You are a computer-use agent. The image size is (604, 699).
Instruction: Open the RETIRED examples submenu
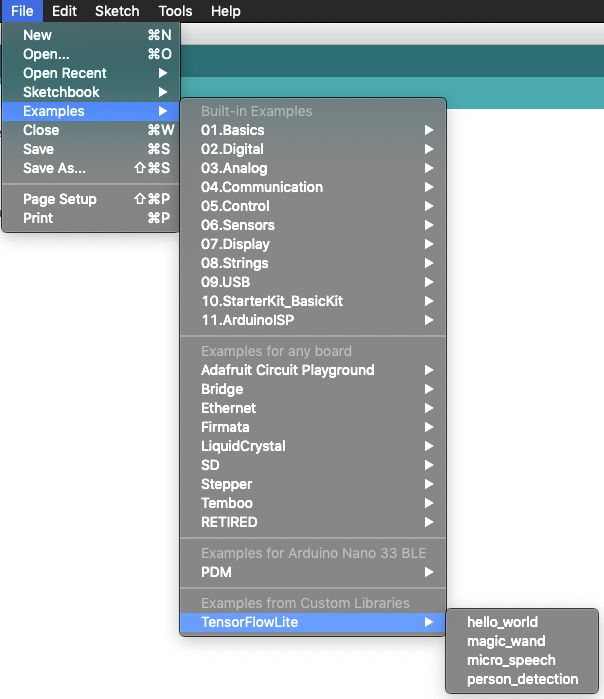click(313, 522)
